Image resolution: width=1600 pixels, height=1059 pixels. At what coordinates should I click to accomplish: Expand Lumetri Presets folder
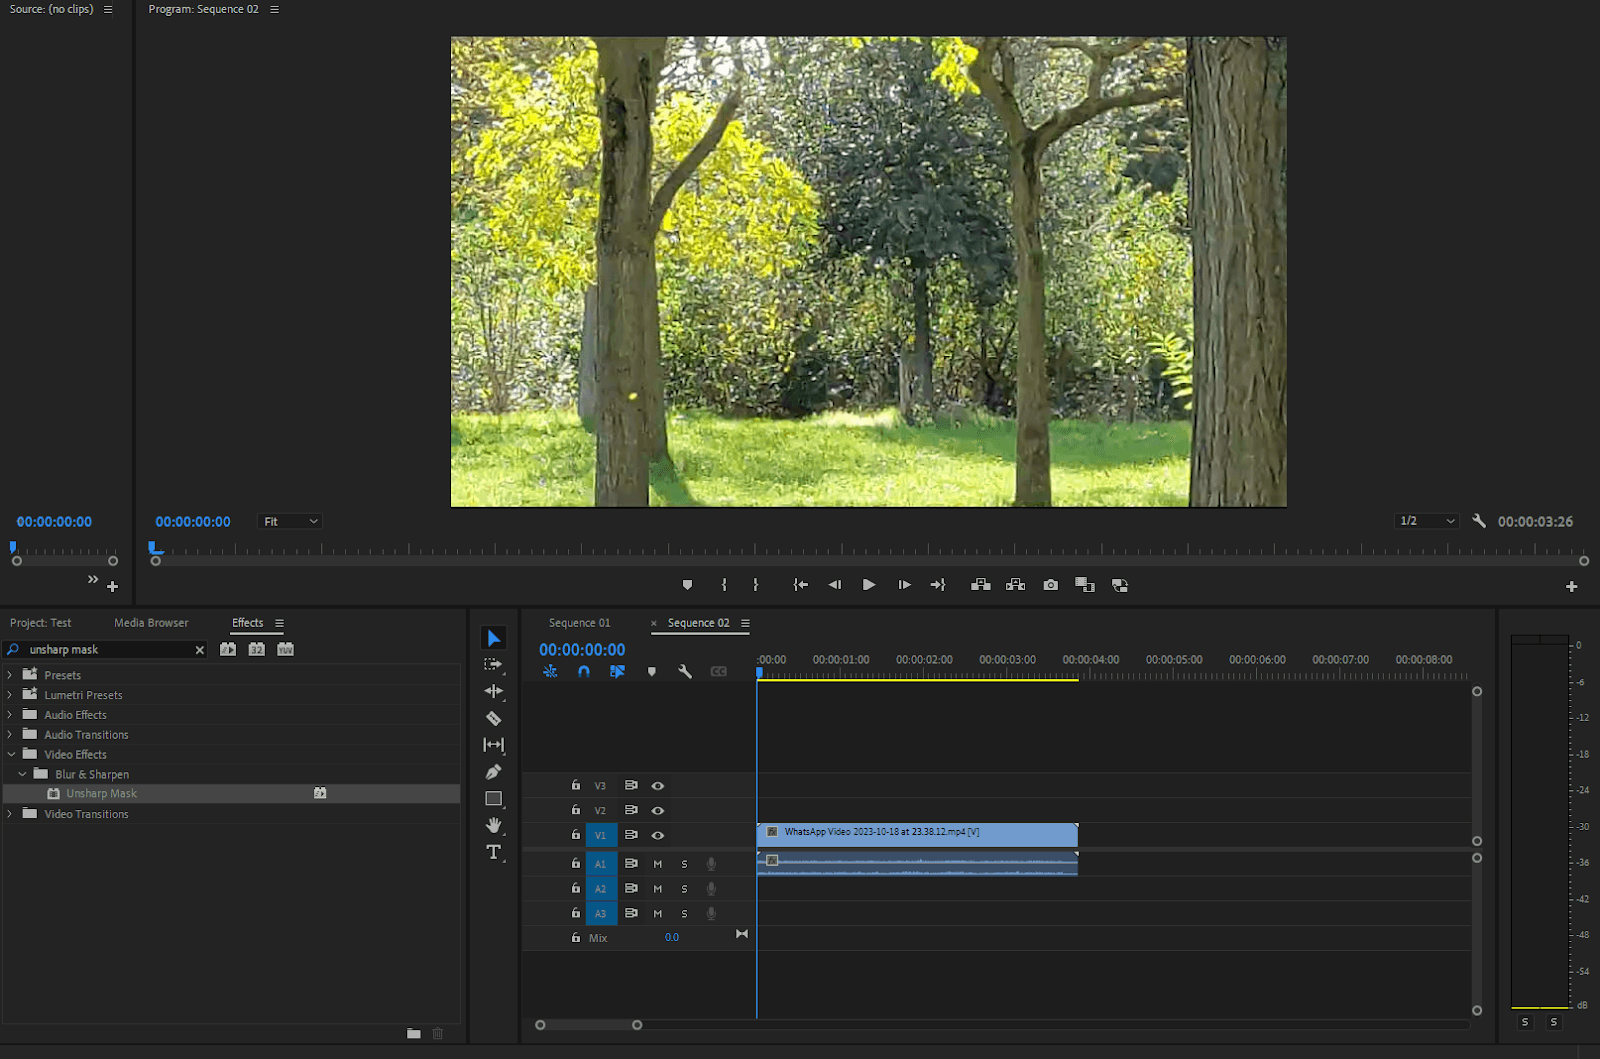point(10,695)
